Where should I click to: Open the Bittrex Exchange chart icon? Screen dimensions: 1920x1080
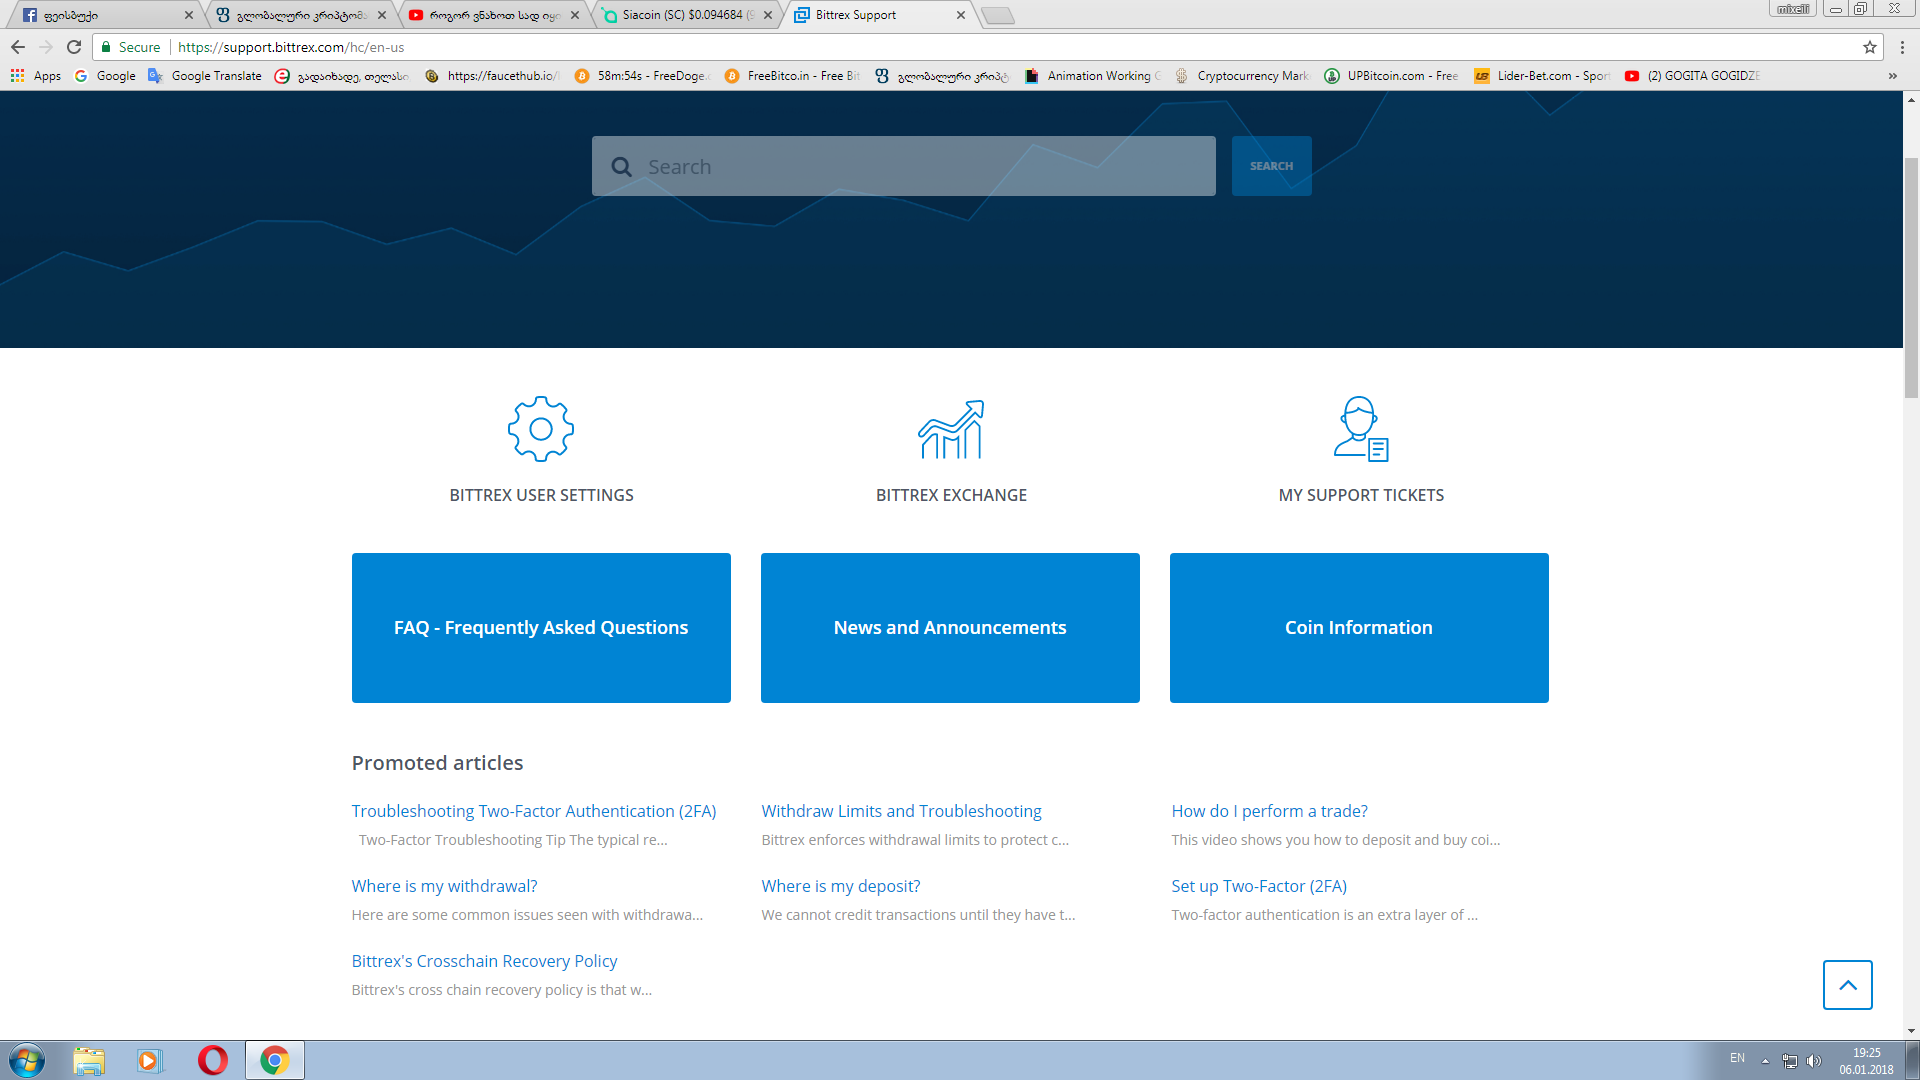tap(951, 429)
